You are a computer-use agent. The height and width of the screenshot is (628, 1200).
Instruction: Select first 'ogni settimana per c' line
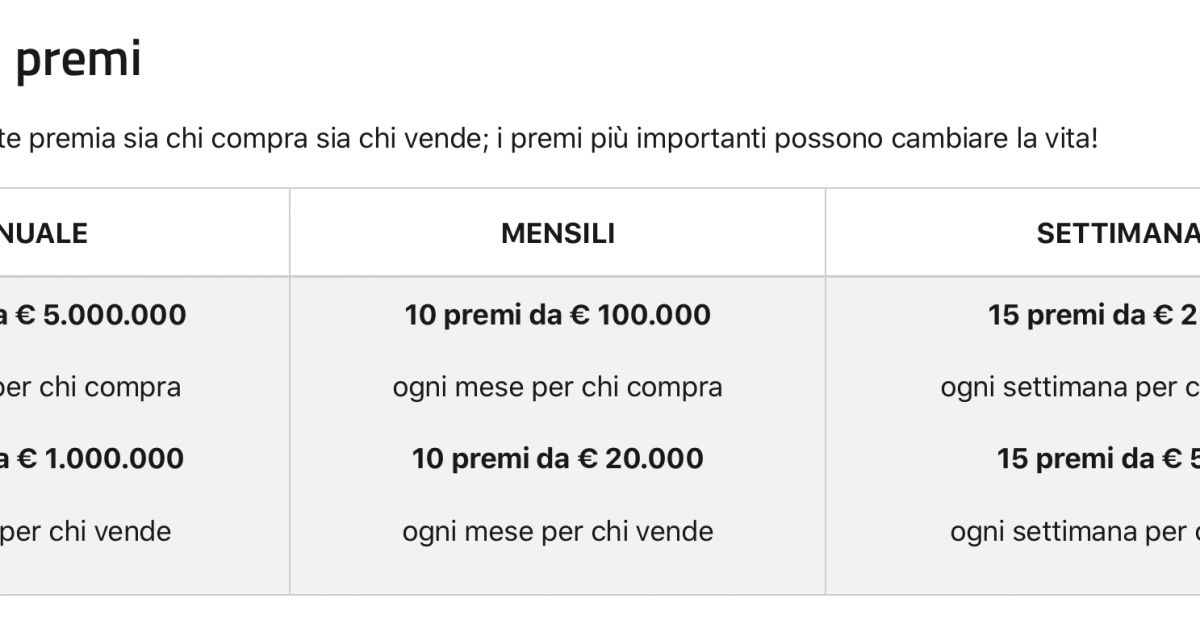coord(1070,387)
